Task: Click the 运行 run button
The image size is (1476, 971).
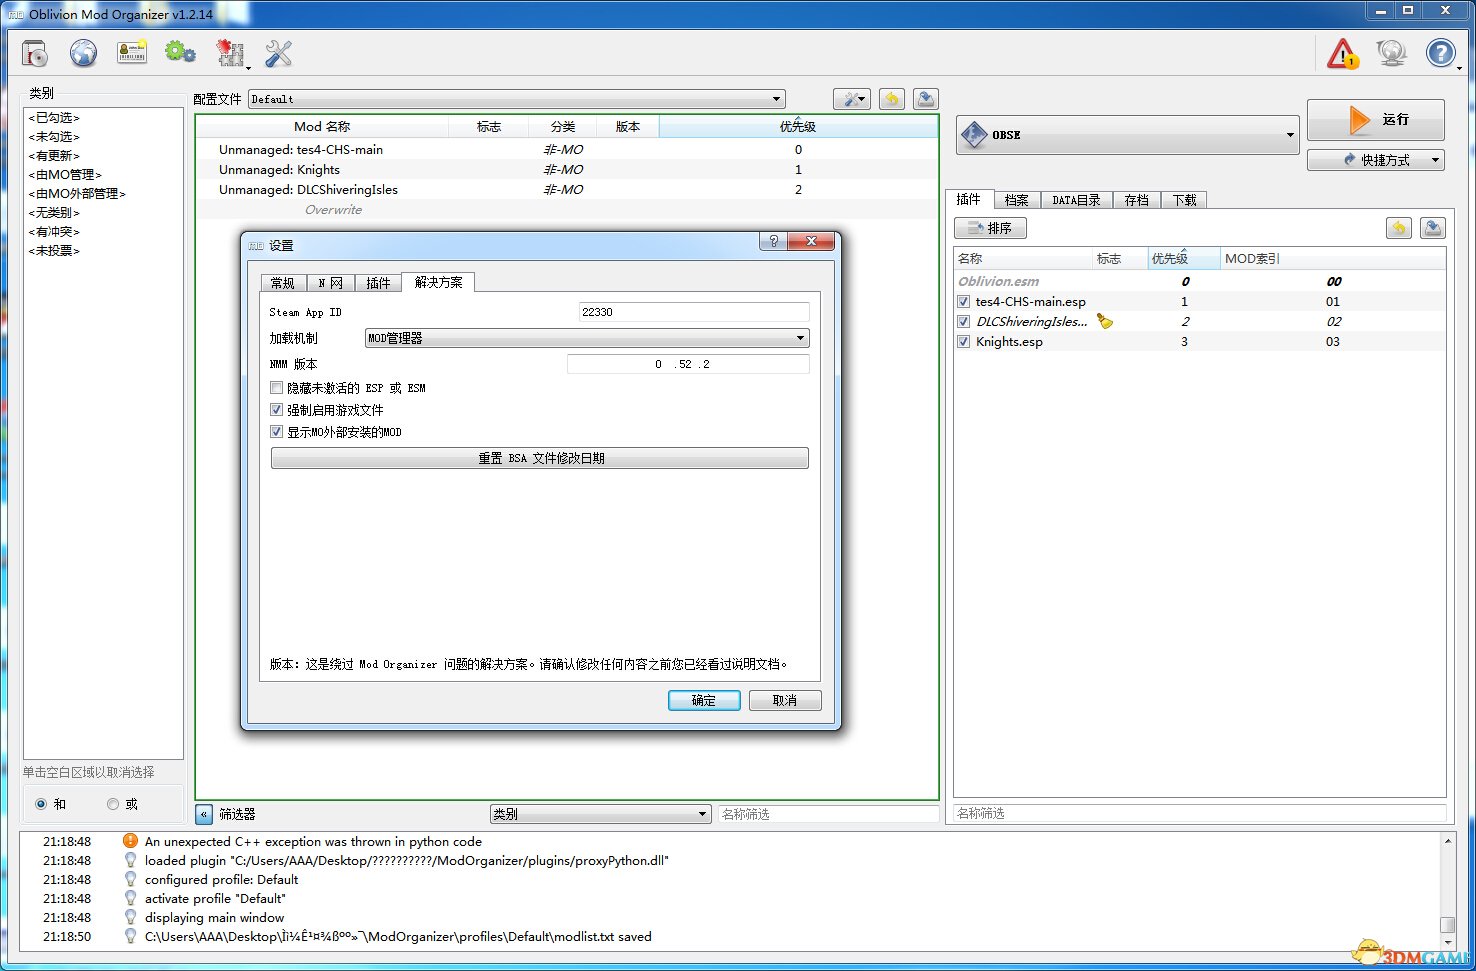Action: click(1375, 119)
